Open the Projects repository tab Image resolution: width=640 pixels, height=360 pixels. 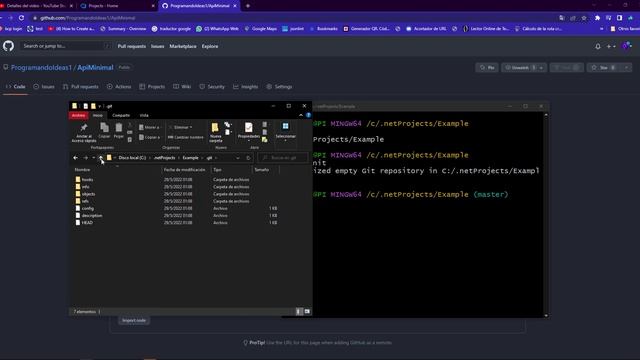point(152,87)
